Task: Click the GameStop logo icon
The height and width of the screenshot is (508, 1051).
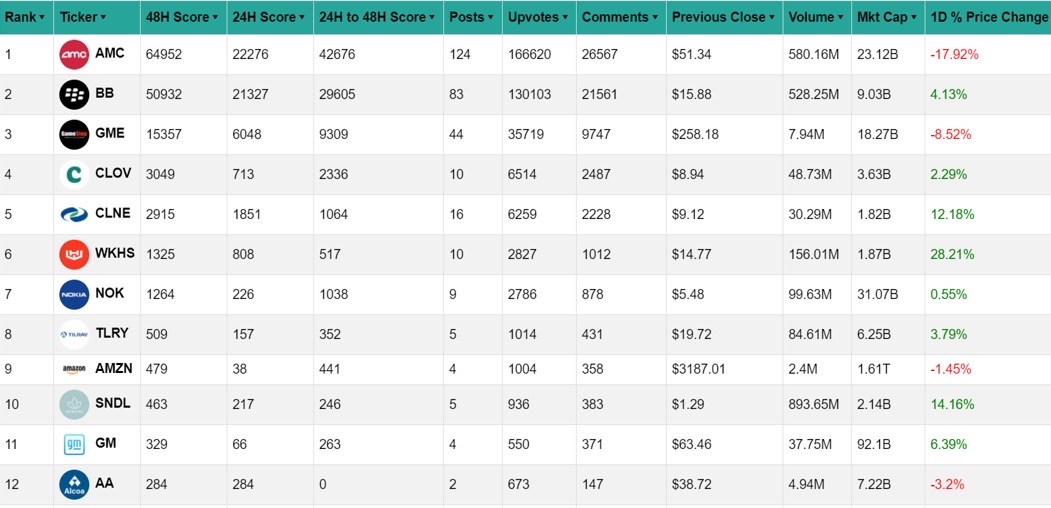Action: coord(74,135)
